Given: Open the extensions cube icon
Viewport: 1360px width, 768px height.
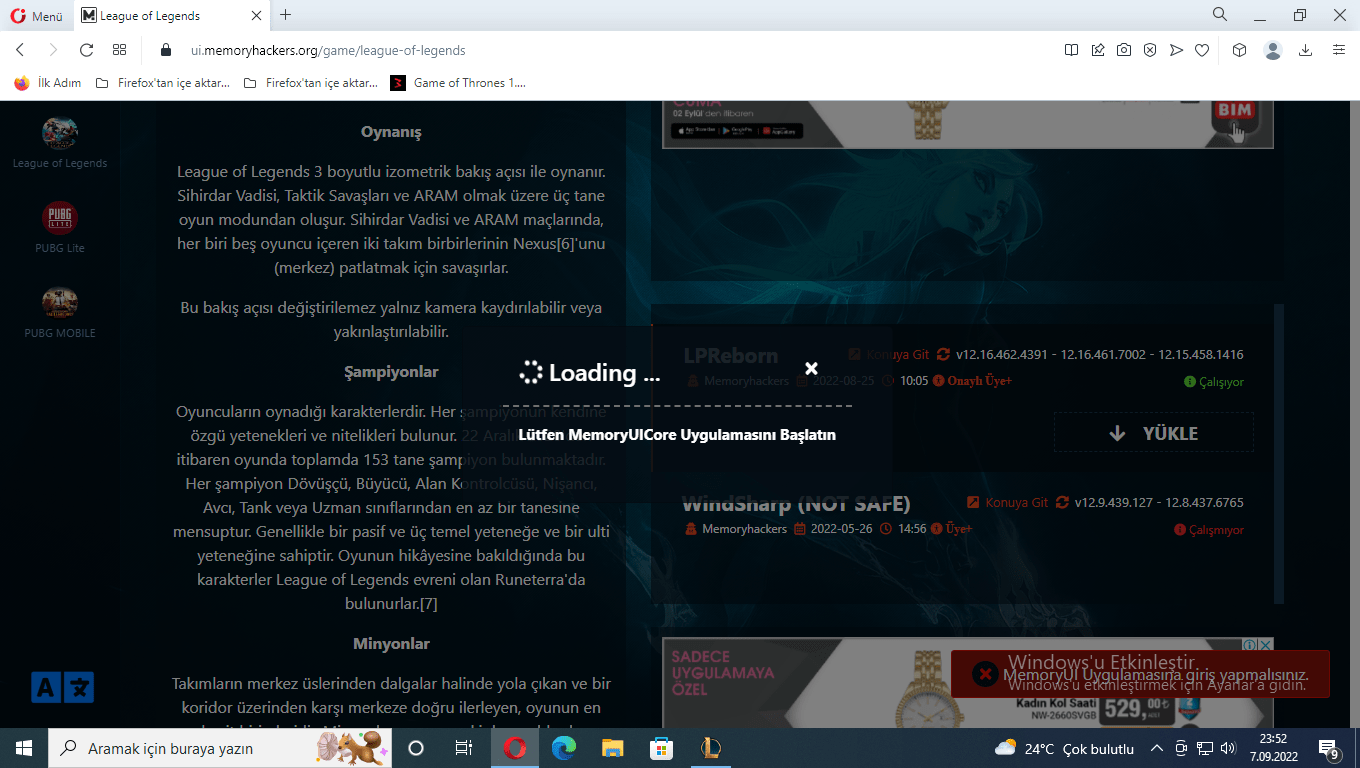Looking at the screenshot, I should [1239, 50].
